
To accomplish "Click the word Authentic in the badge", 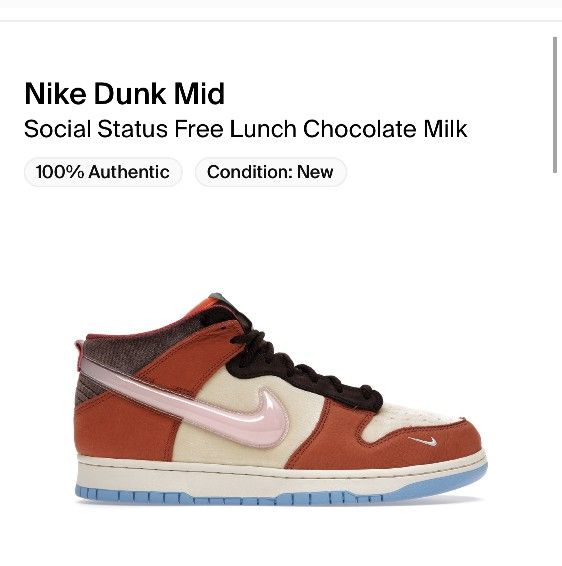I will [x=129, y=172].
